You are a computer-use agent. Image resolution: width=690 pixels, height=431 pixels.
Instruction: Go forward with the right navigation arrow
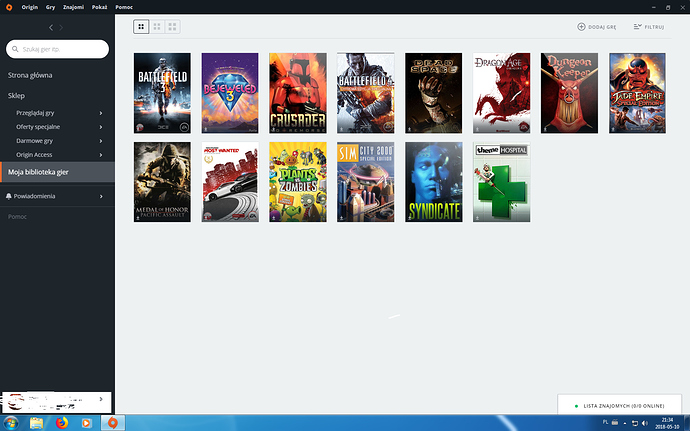click(61, 27)
